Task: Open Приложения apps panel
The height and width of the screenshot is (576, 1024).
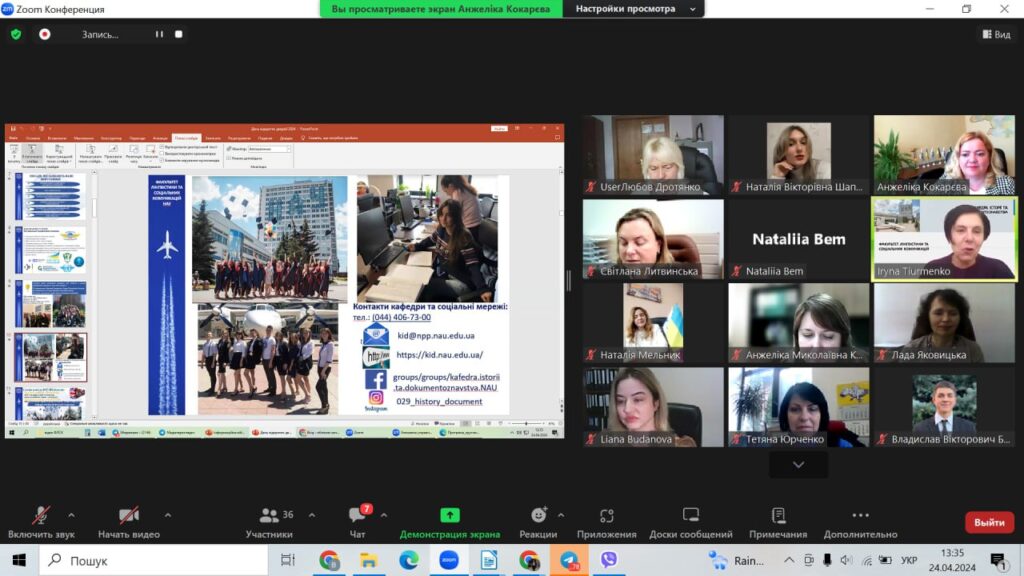Action: pyautogui.click(x=606, y=516)
